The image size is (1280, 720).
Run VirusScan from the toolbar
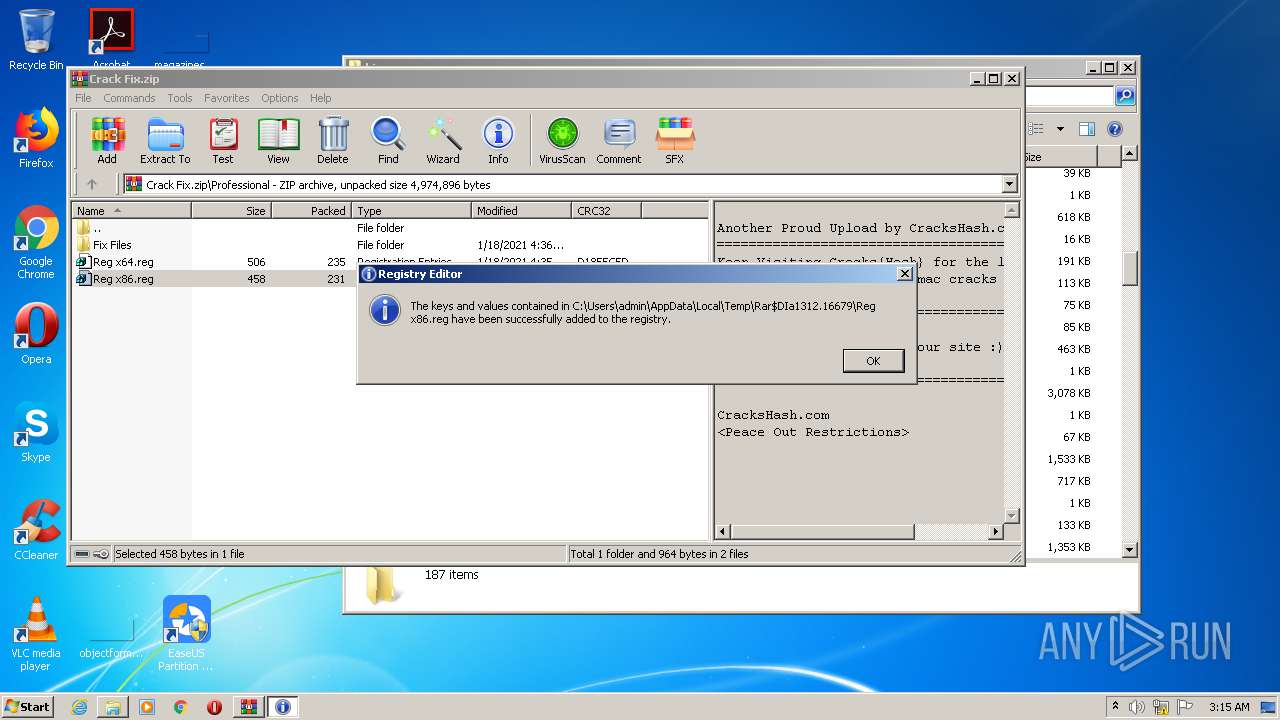(x=562, y=140)
